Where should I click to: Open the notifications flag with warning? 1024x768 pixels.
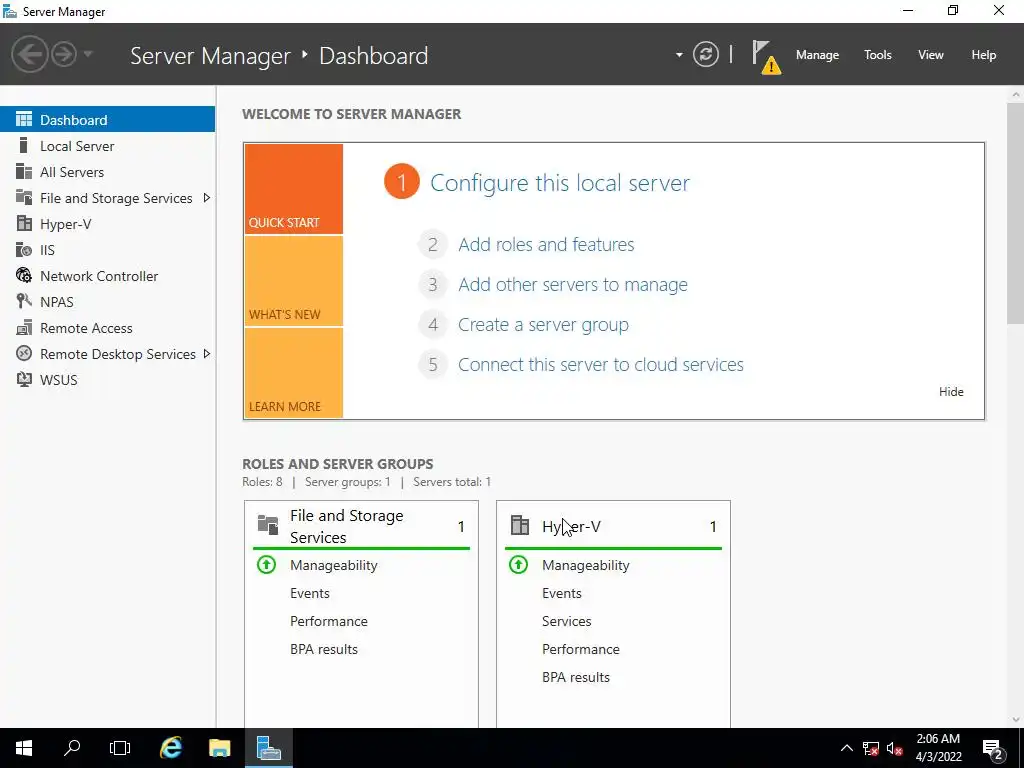(766, 57)
